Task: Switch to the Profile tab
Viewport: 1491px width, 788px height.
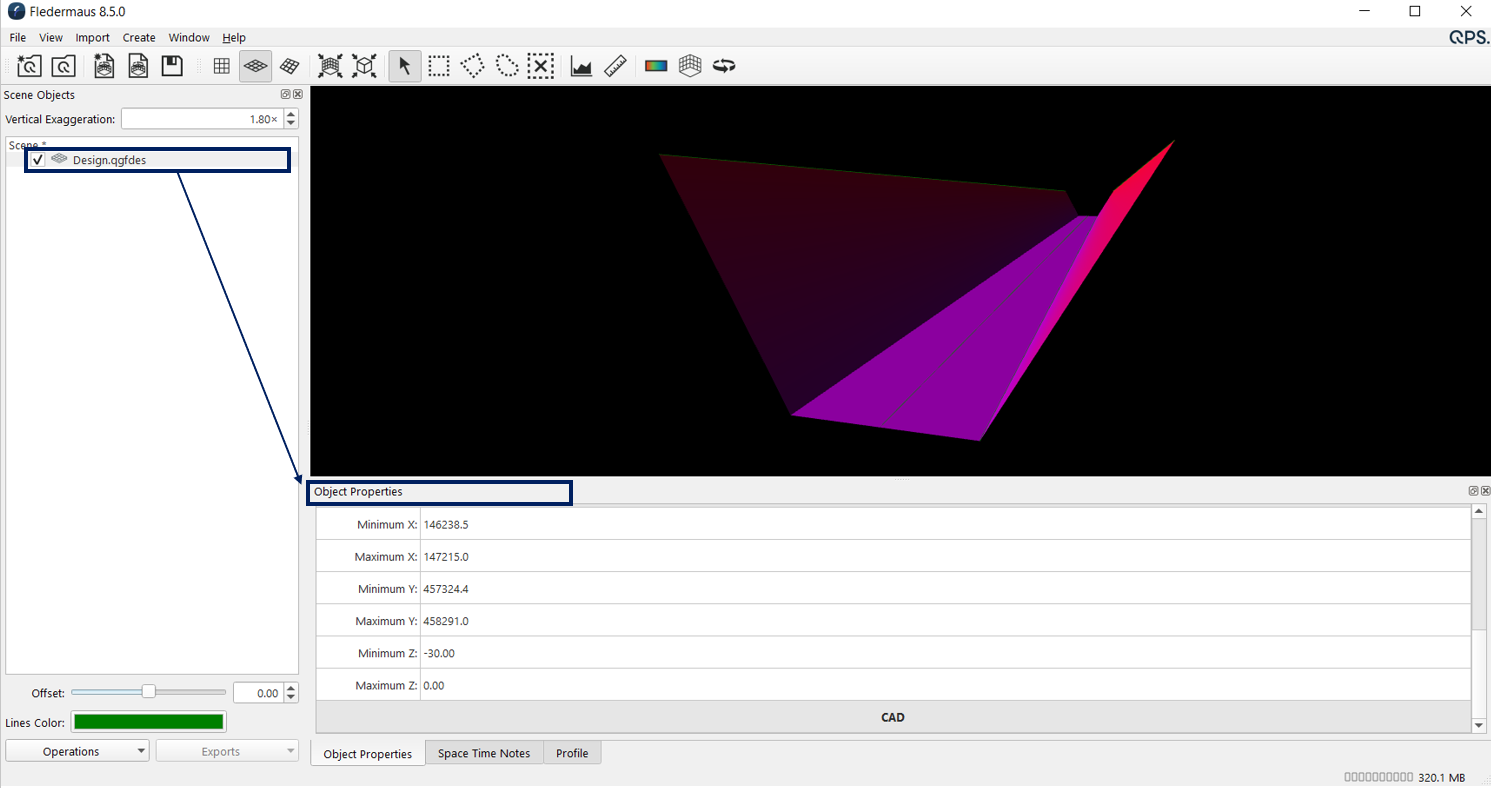Action: pos(572,753)
